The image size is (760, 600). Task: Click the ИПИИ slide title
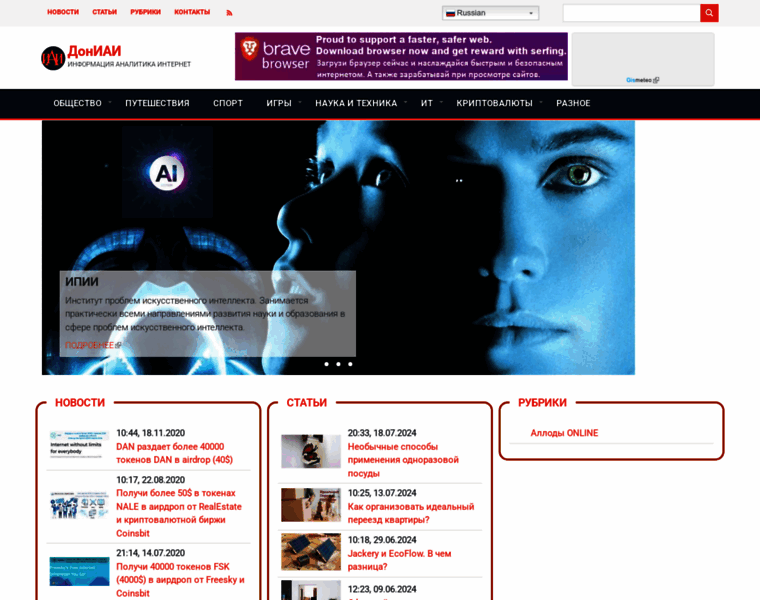pyautogui.click(x=81, y=282)
